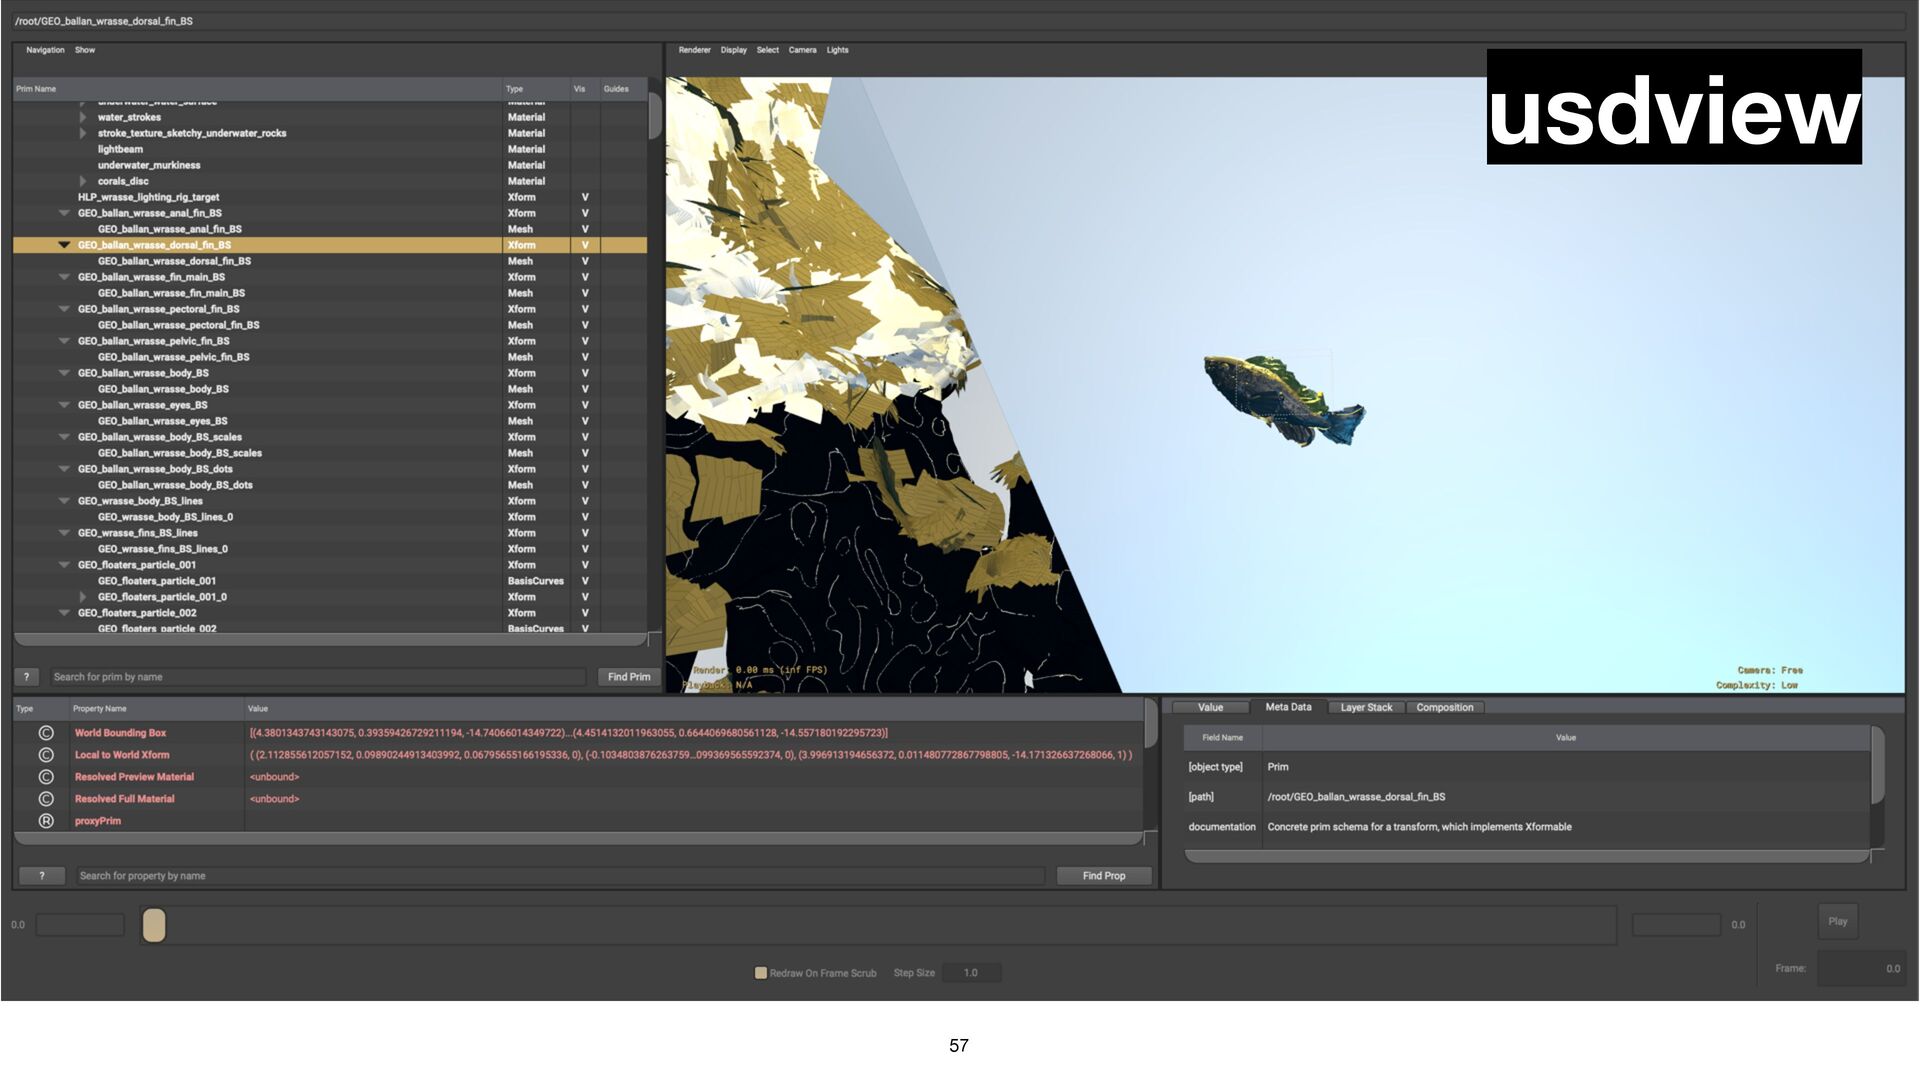The width and height of the screenshot is (1920, 1080).
Task: Select GEO_wrasse_fins_BS_lines_0 row
Action: tap(330, 549)
